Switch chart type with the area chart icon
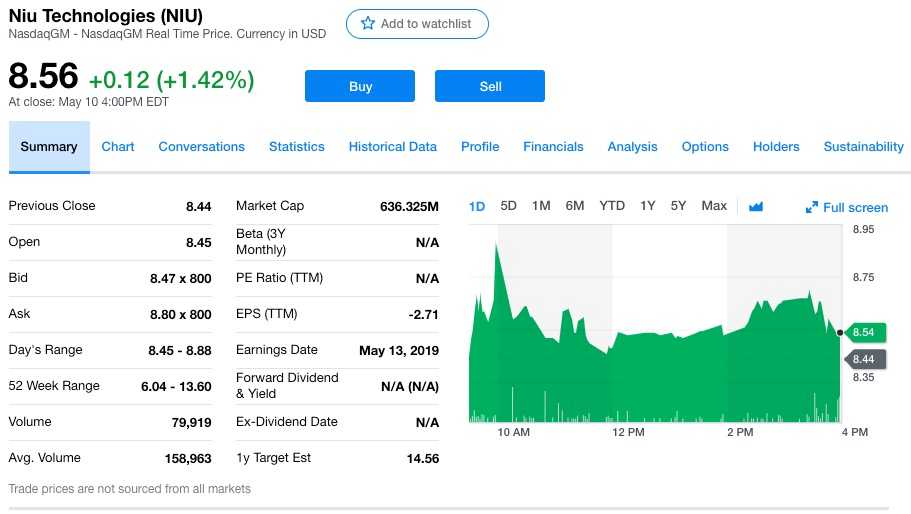The height and width of the screenshot is (514, 911). tap(755, 207)
